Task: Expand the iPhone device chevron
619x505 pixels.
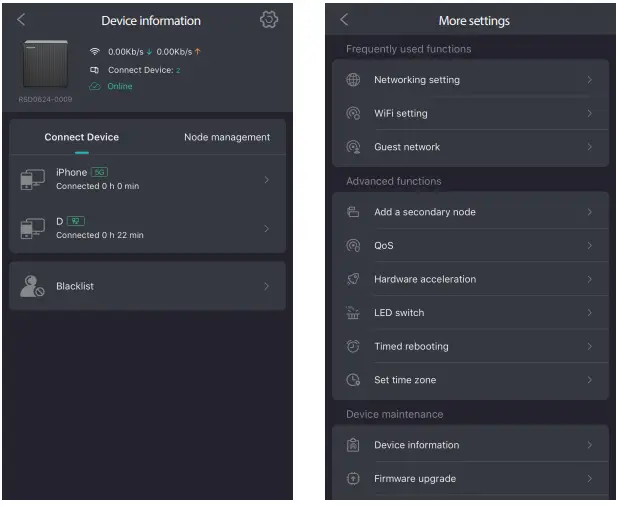Action: 266,180
